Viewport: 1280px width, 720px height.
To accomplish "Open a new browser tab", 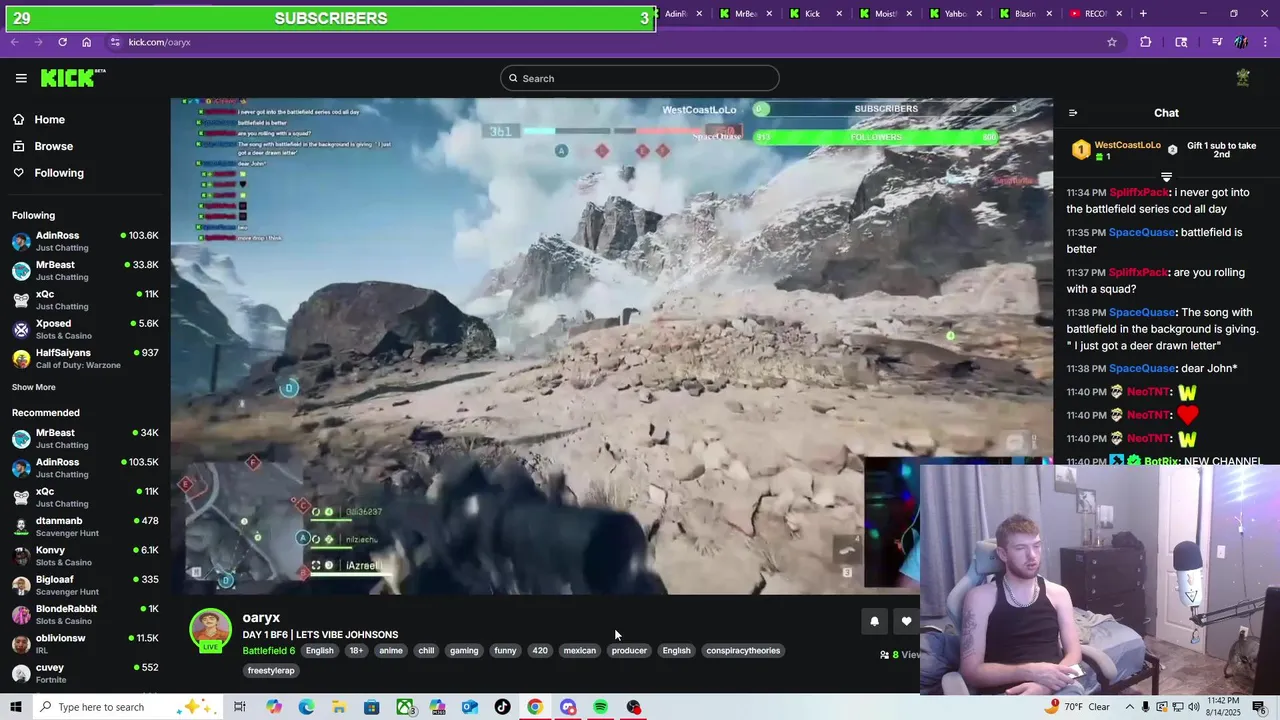I will pos(1143,13).
